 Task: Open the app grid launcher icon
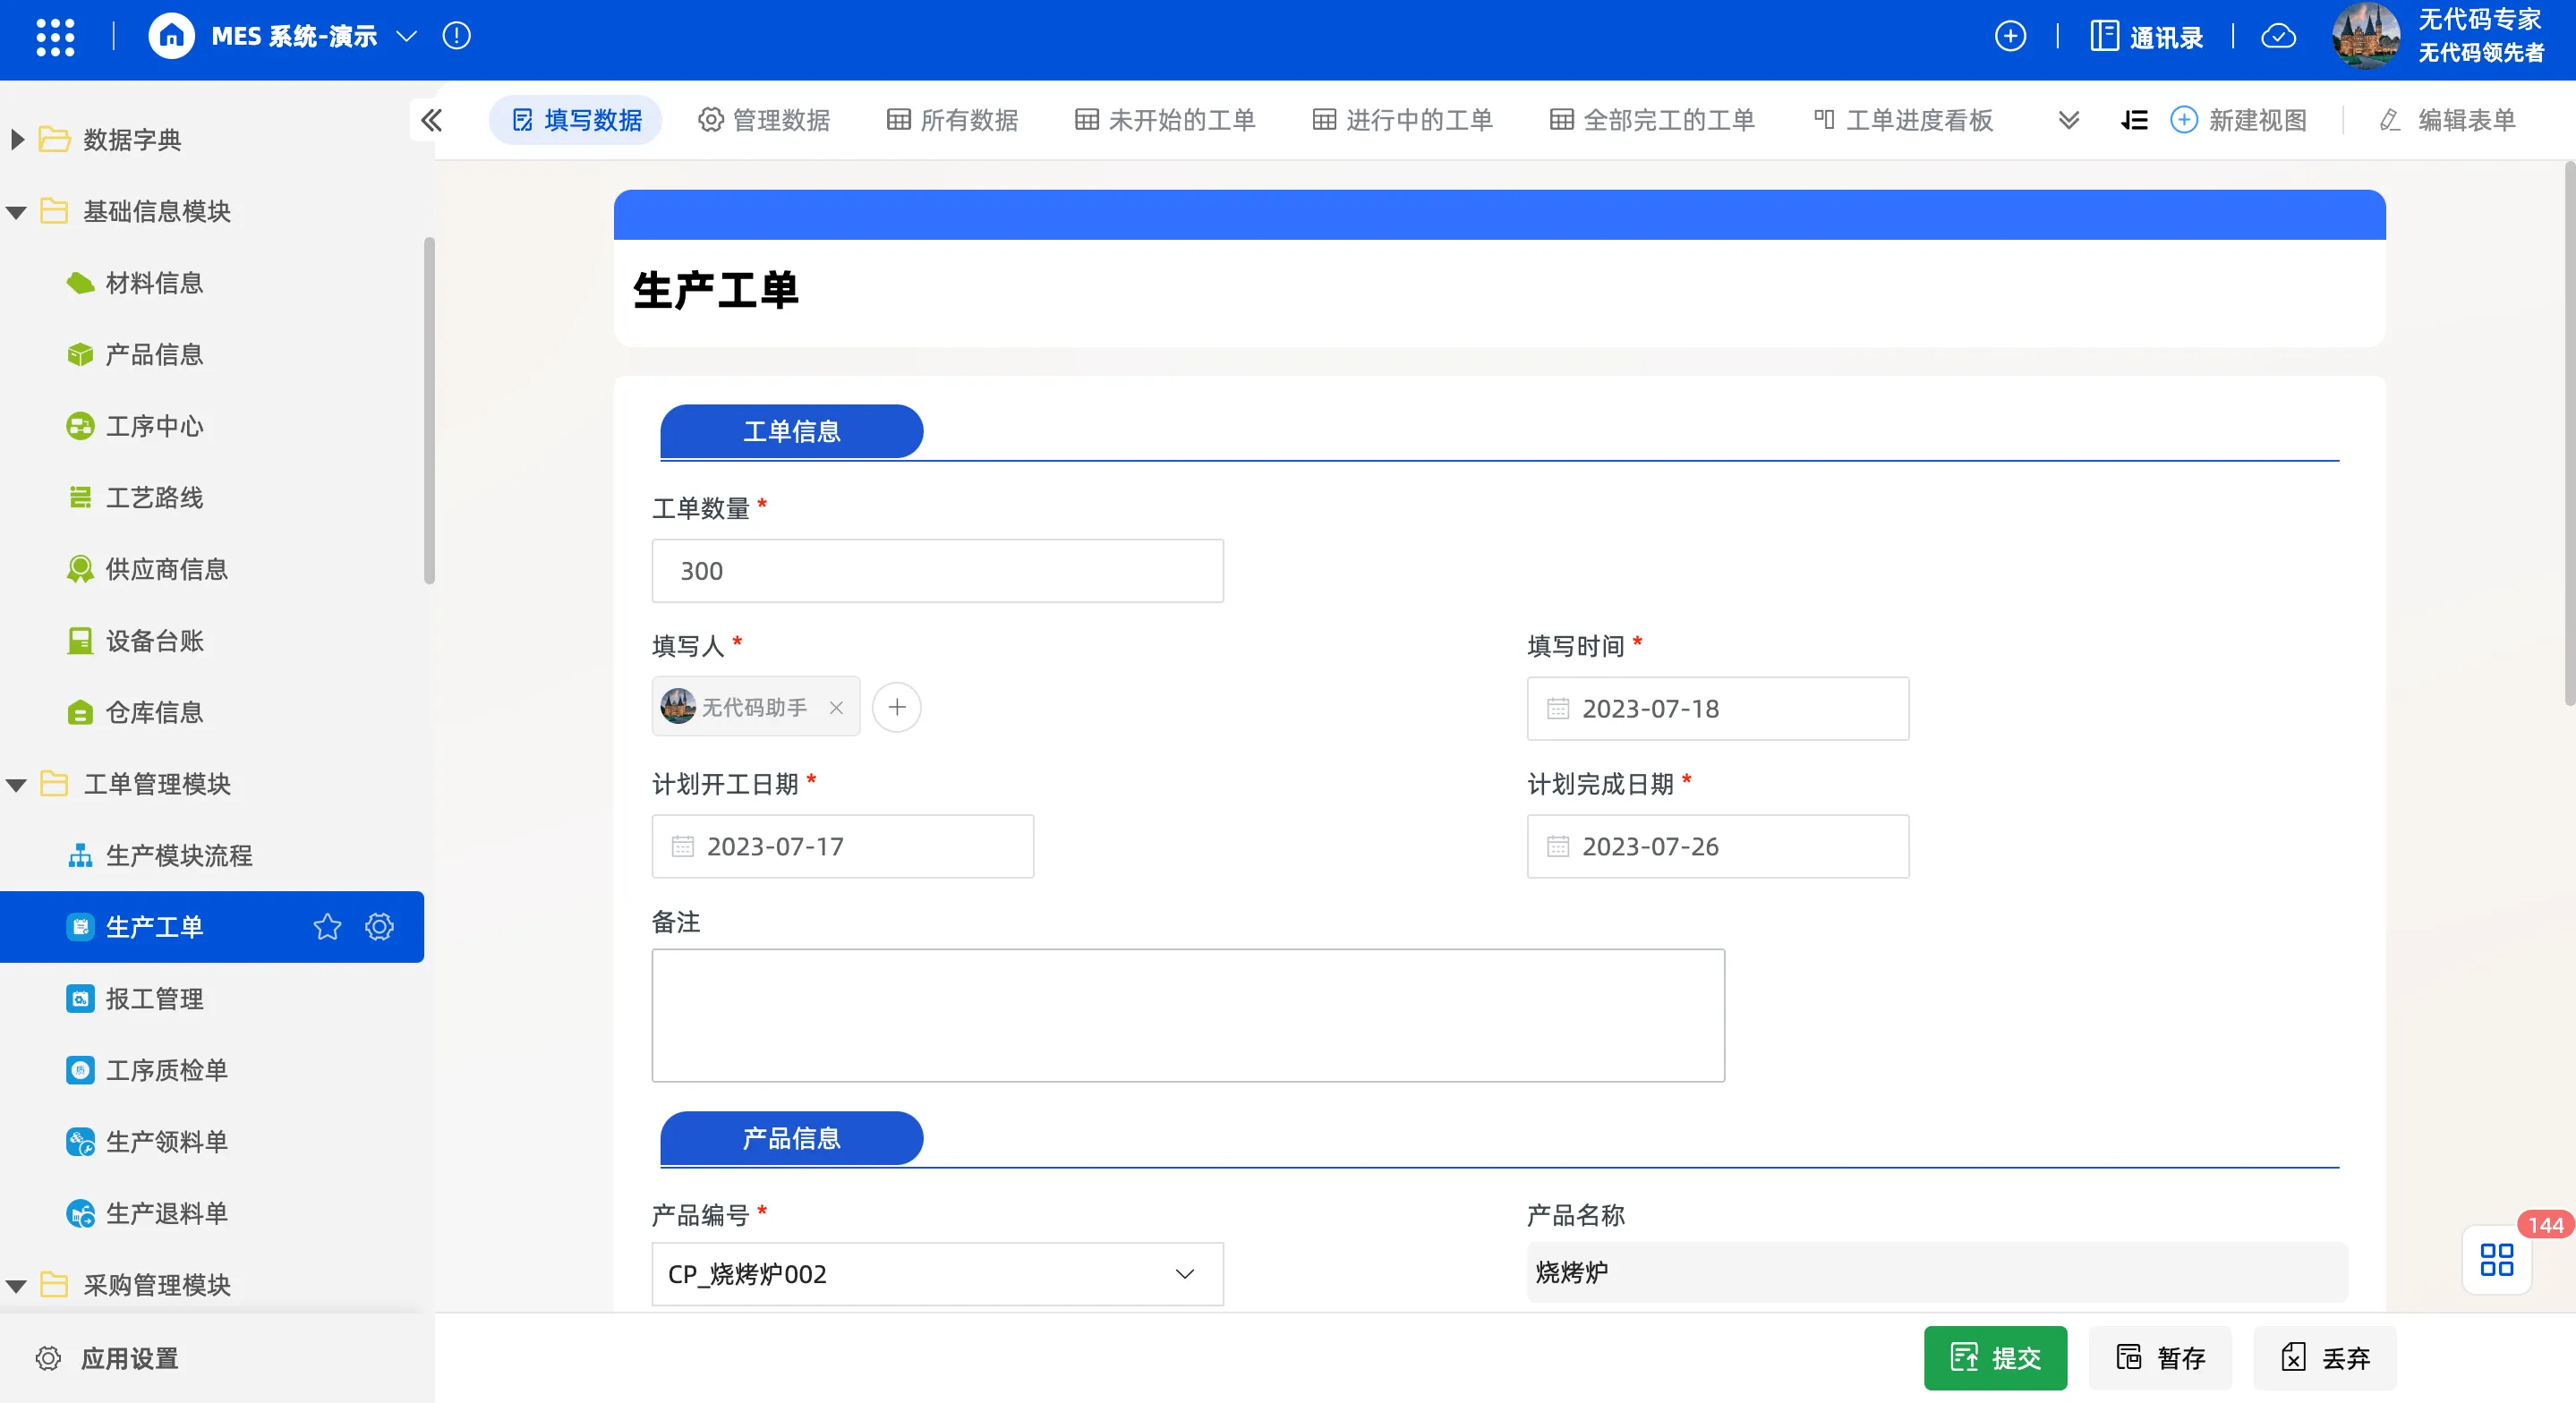pos(55,37)
